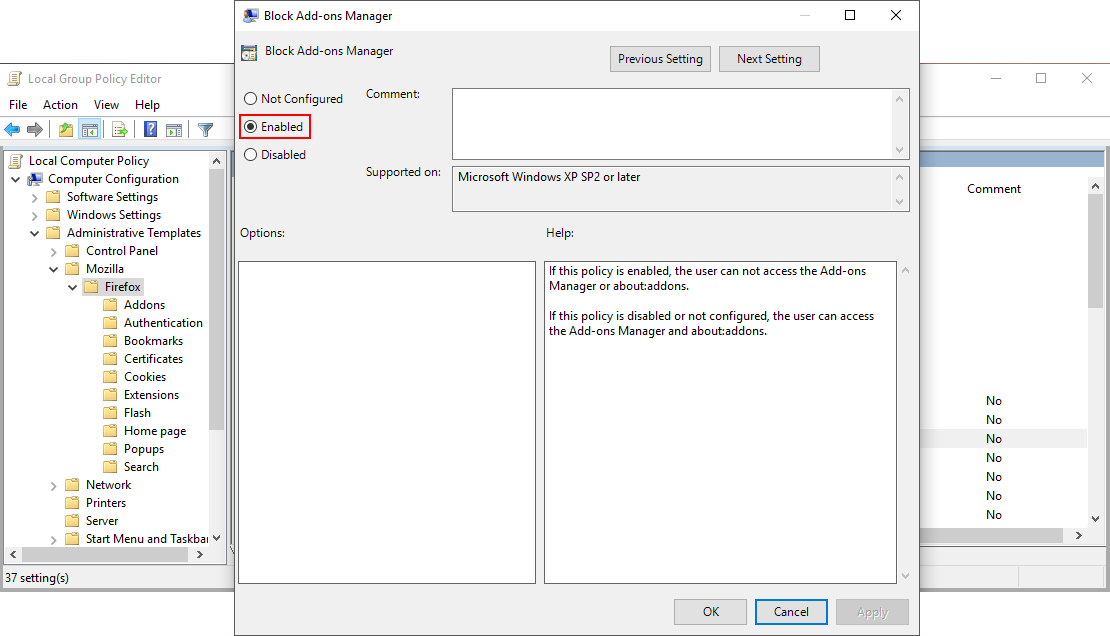The height and width of the screenshot is (636, 1110).
Task: Click the dialog title bar icon of Block Add-ons Manager
Action: (251, 16)
